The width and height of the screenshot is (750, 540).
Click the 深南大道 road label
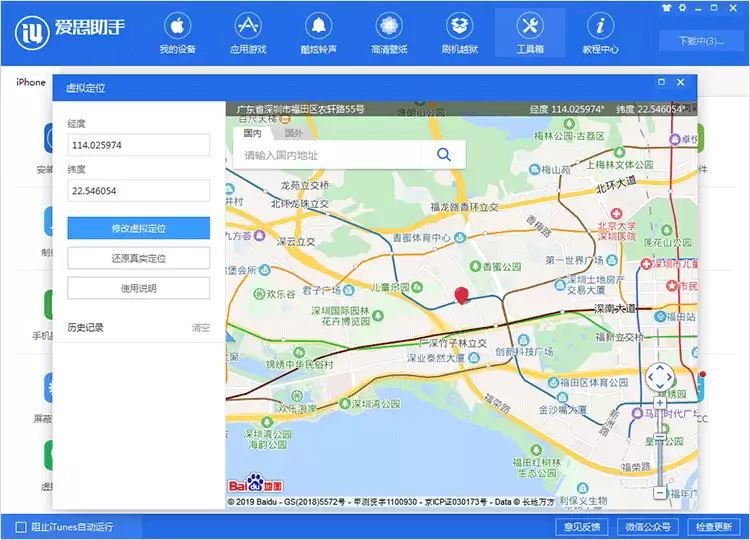(615, 309)
